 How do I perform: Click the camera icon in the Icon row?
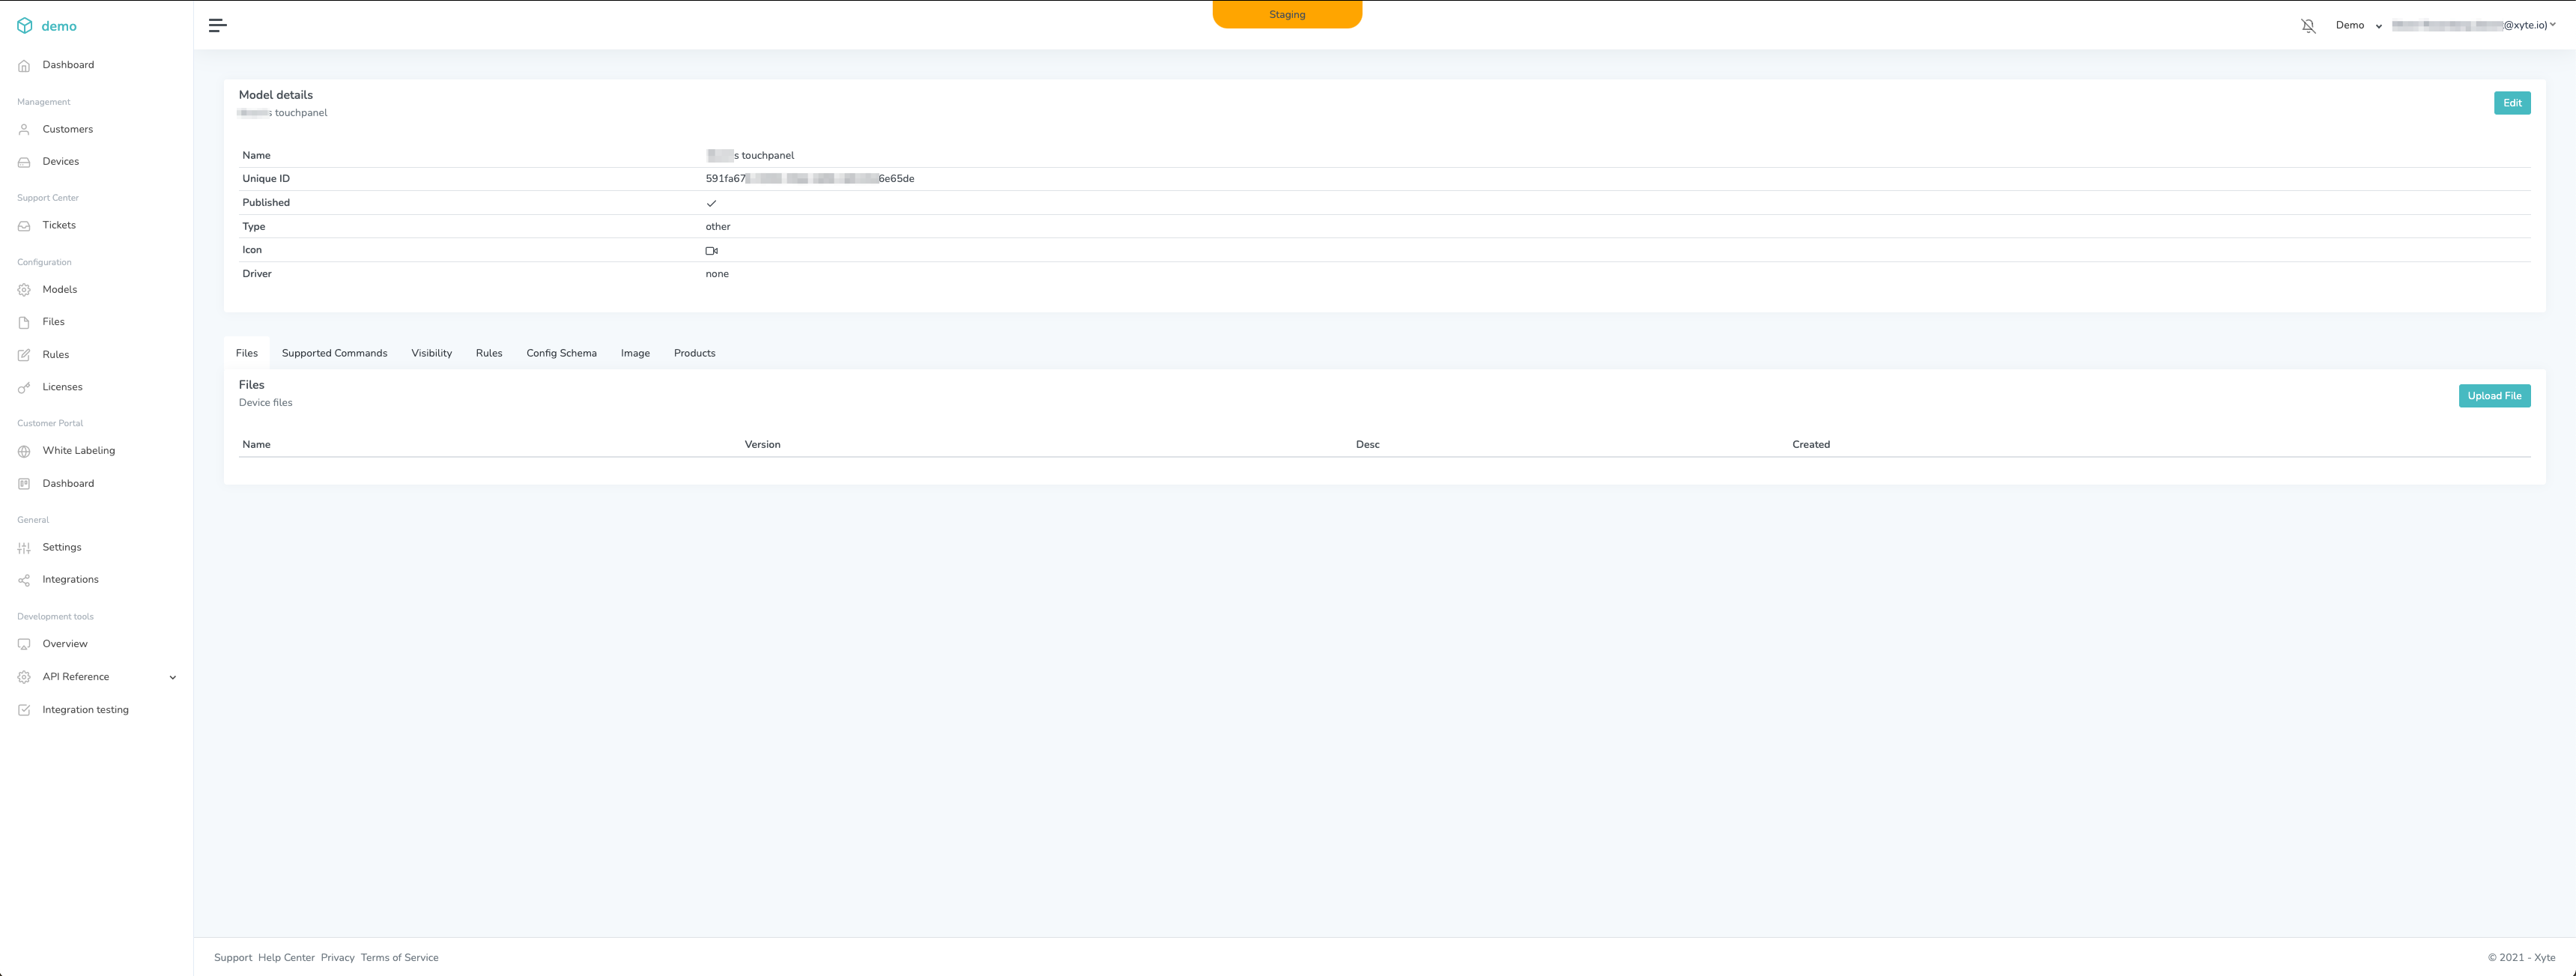[x=712, y=251]
